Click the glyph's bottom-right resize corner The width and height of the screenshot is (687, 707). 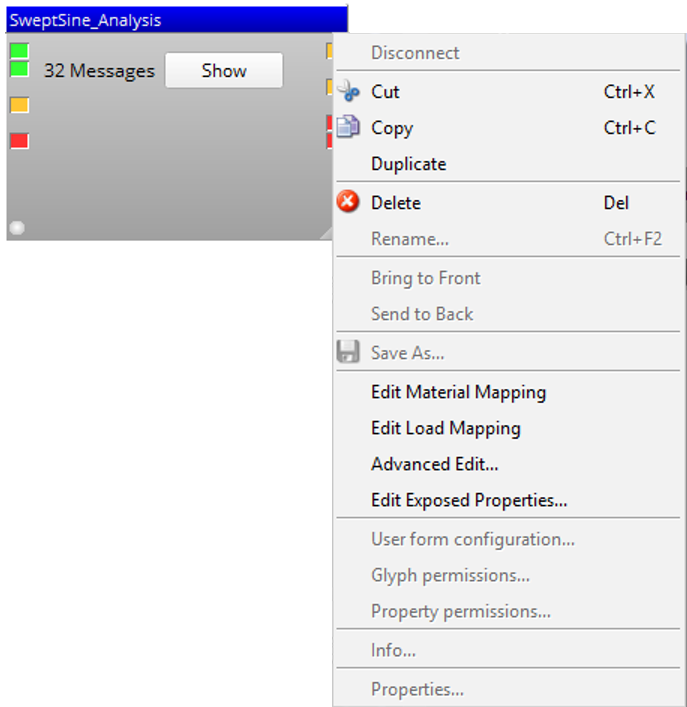[x=325, y=233]
